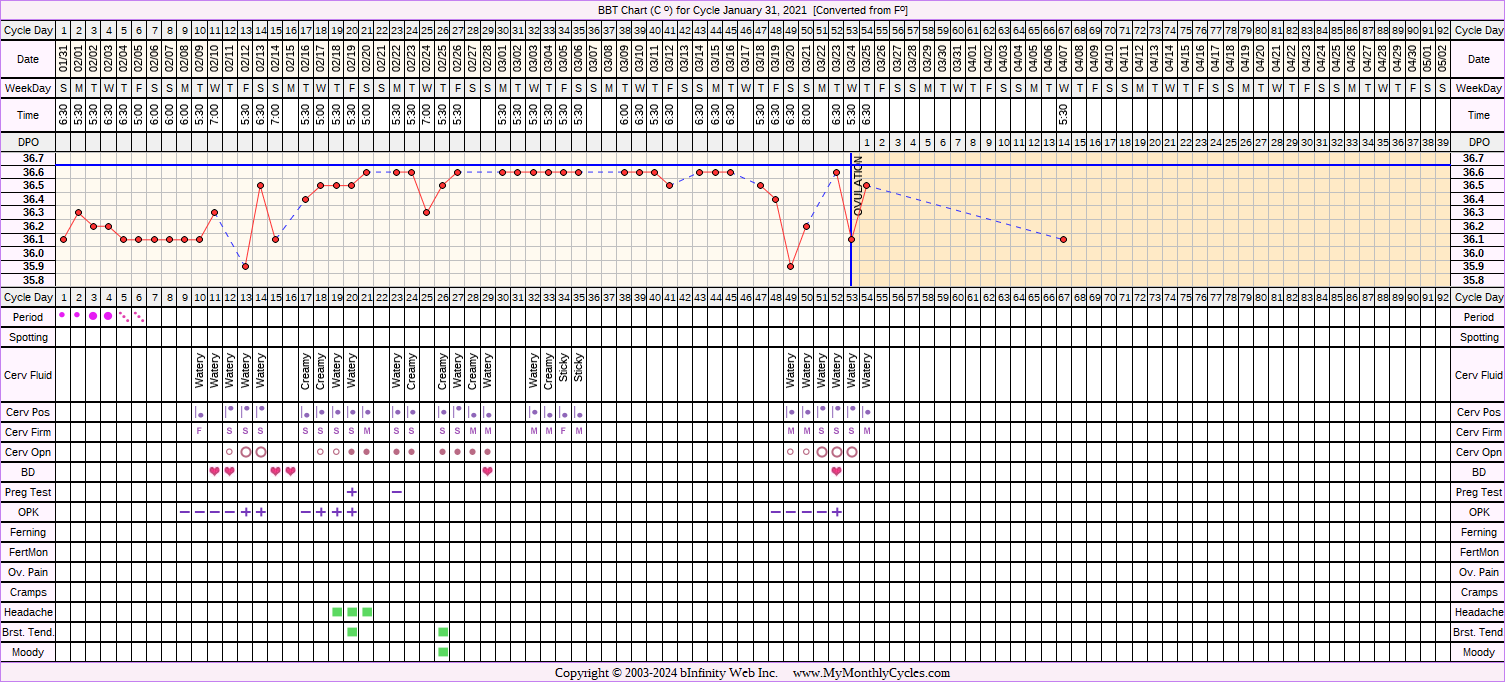Click the BD heart on cycle day 29
The width and height of the screenshot is (1505, 682).
coord(488,472)
